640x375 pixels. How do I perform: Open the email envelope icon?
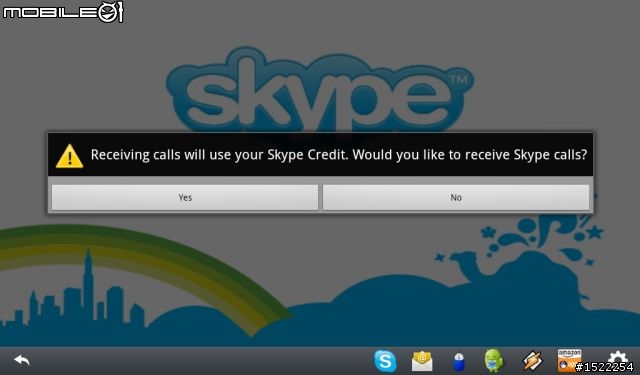point(422,361)
